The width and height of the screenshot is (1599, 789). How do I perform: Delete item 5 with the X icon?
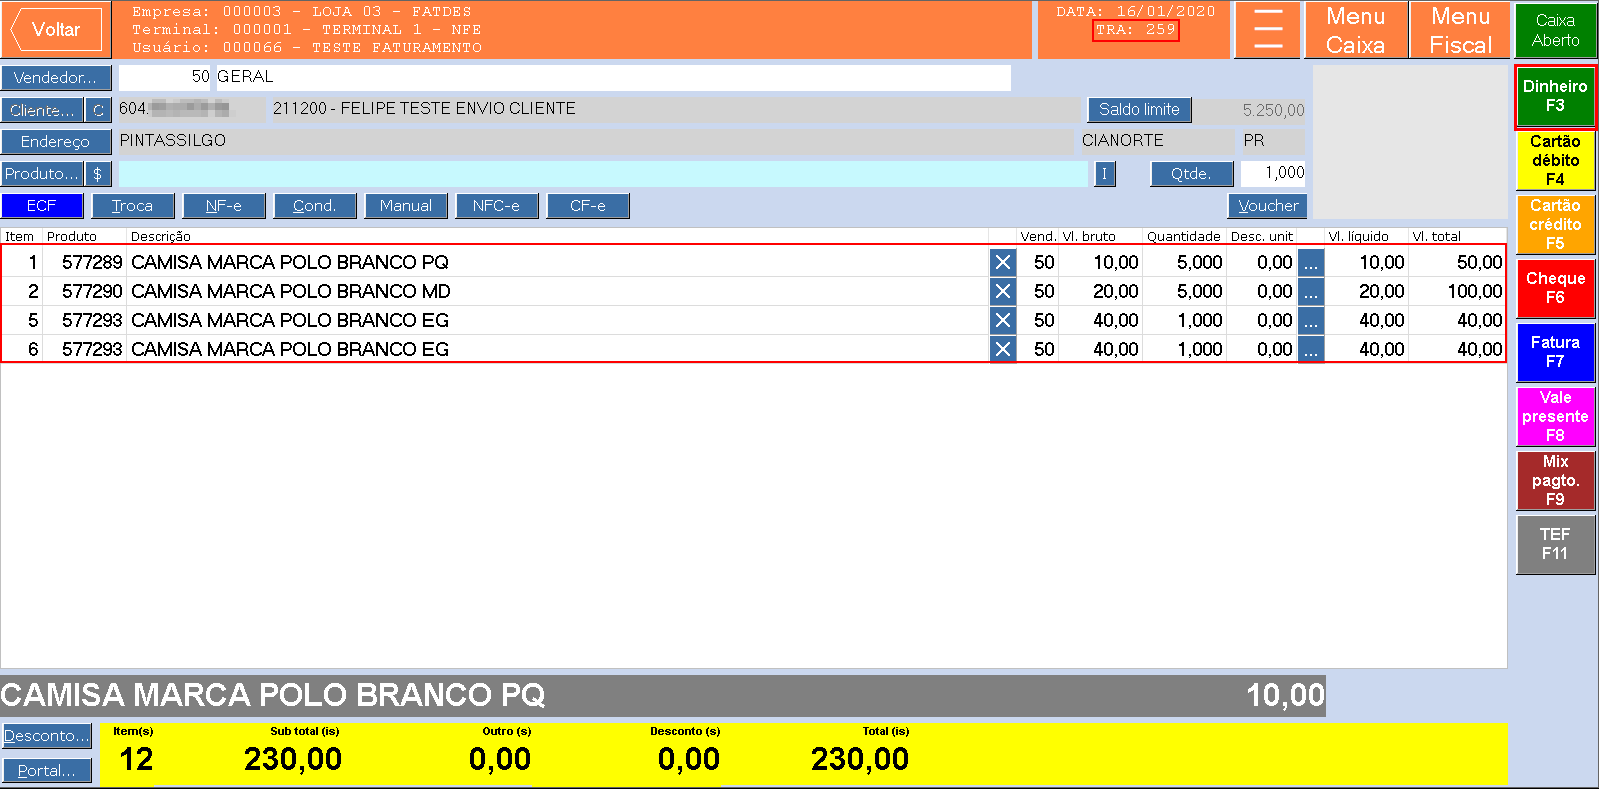1002,321
